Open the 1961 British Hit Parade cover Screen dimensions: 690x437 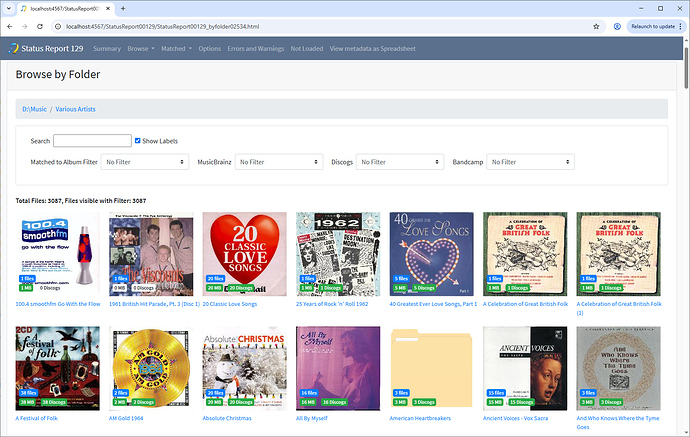[x=151, y=254]
